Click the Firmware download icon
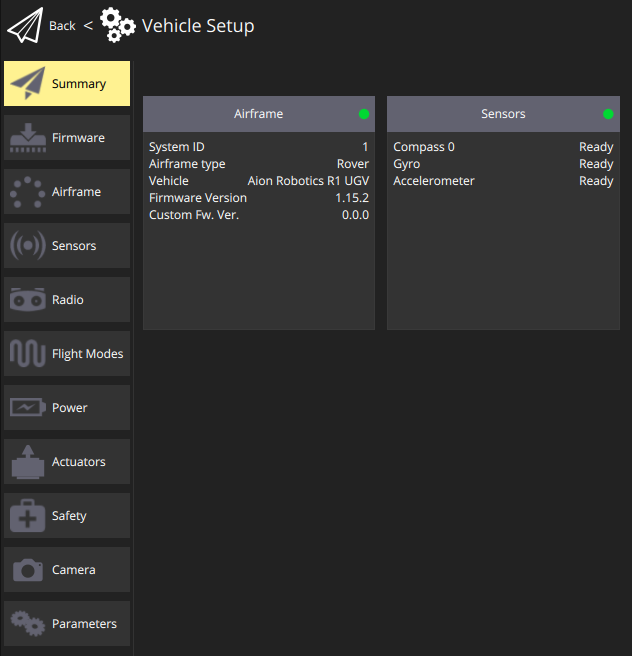The height and width of the screenshot is (656, 632). tap(28, 138)
